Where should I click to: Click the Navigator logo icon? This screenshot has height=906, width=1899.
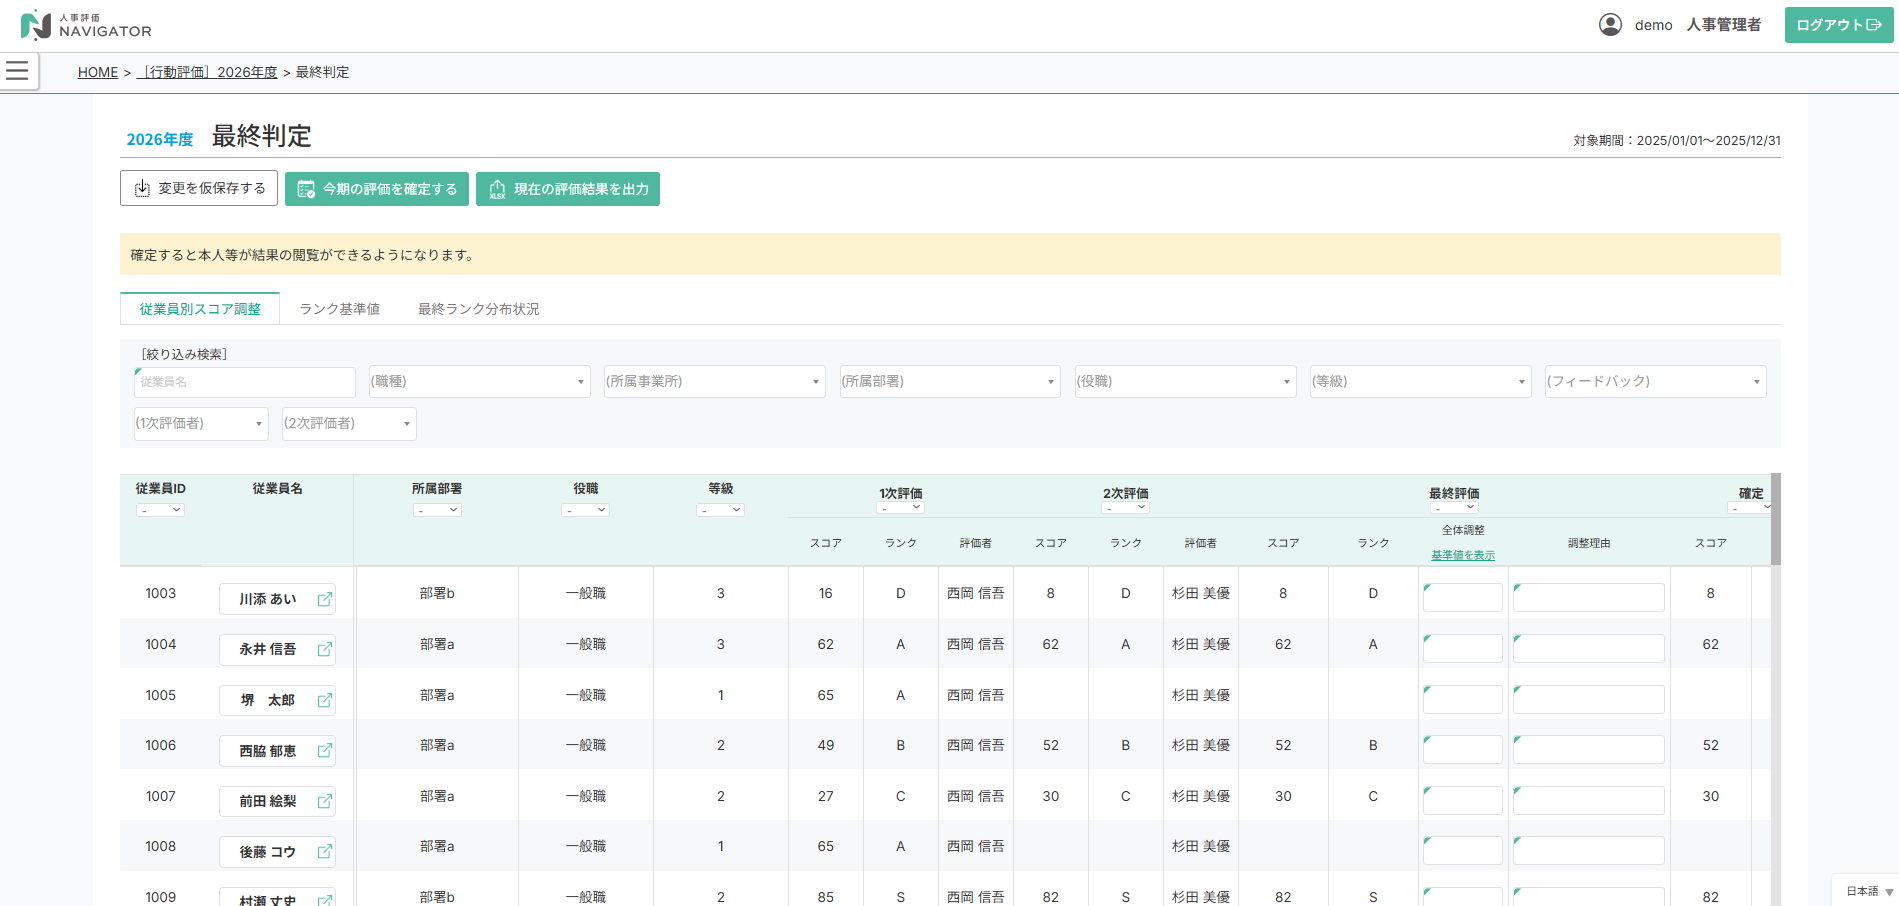(x=35, y=25)
